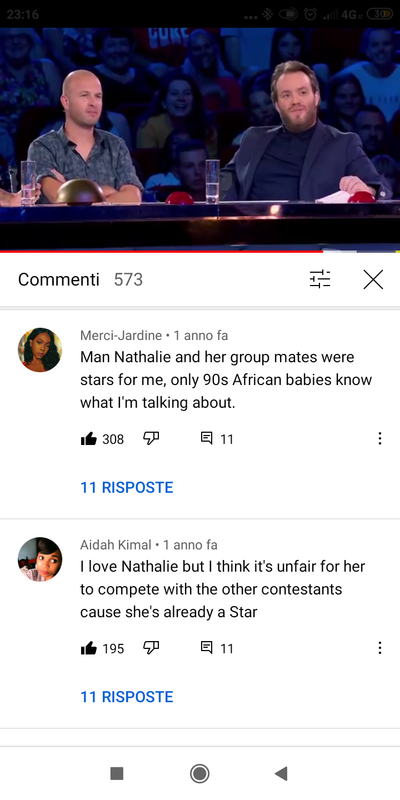This screenshot has width=400, height=800.
Task: Expand 11 RISPOSTE under Aidah Kimal's comment
Action: pos(127,697)
